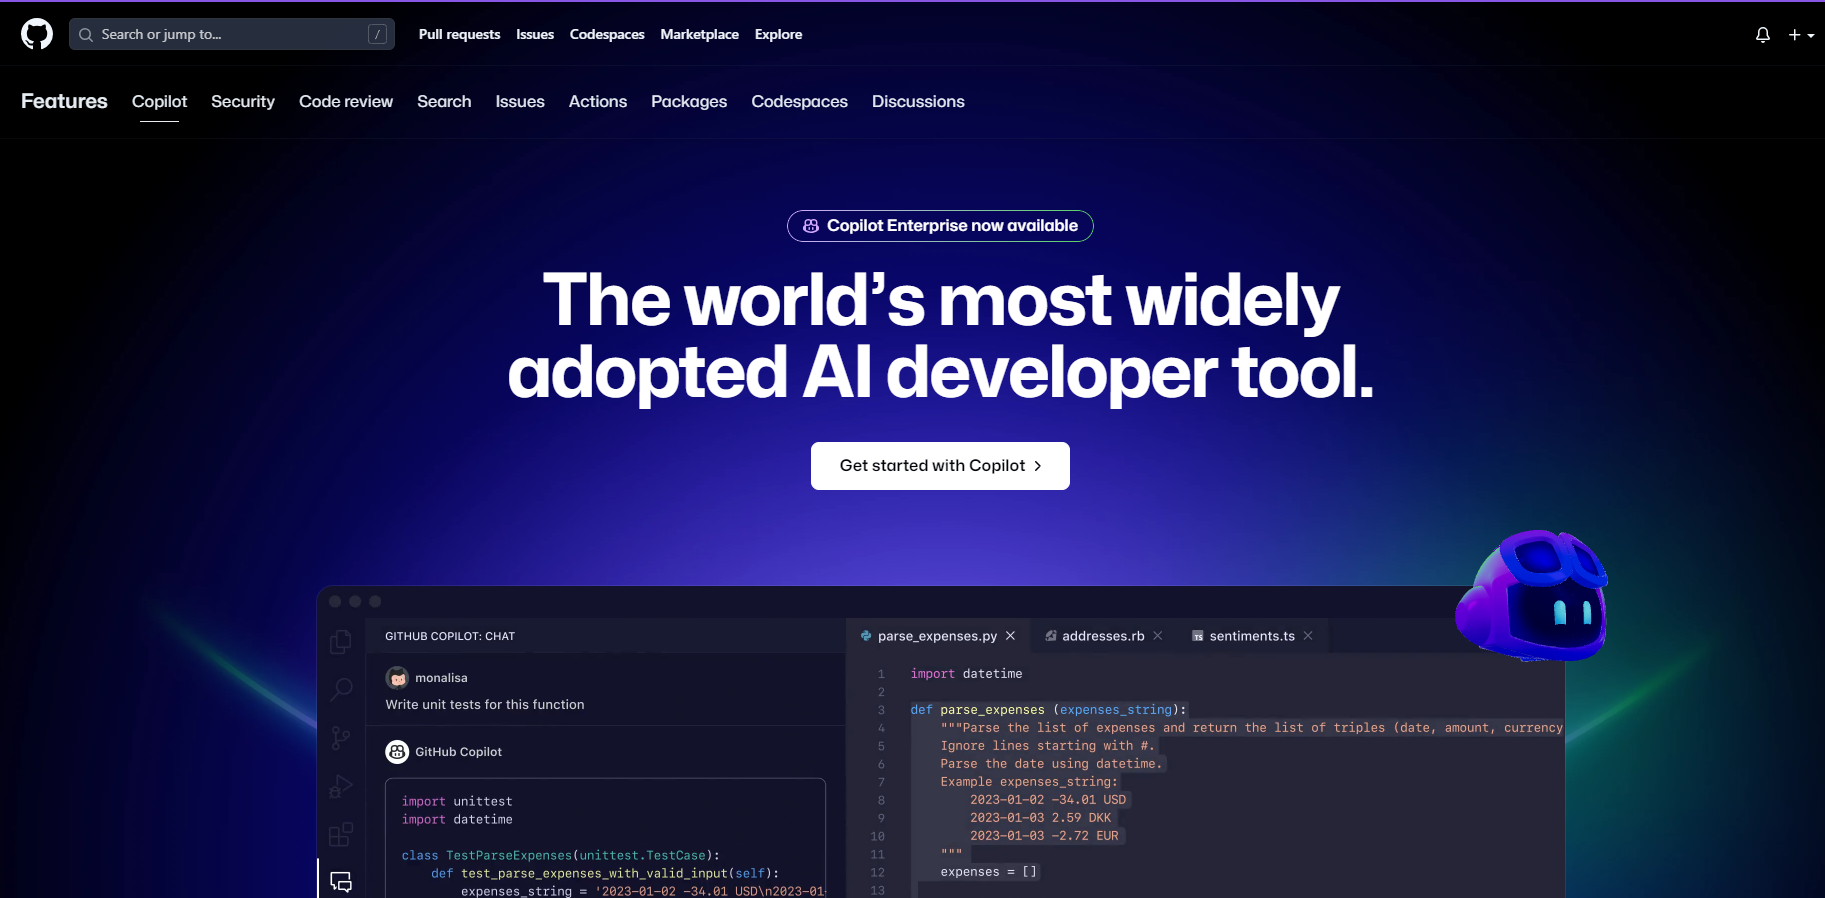
Task: Click the Python file icon on parse_expenses.py
Action: click(866, 636)
